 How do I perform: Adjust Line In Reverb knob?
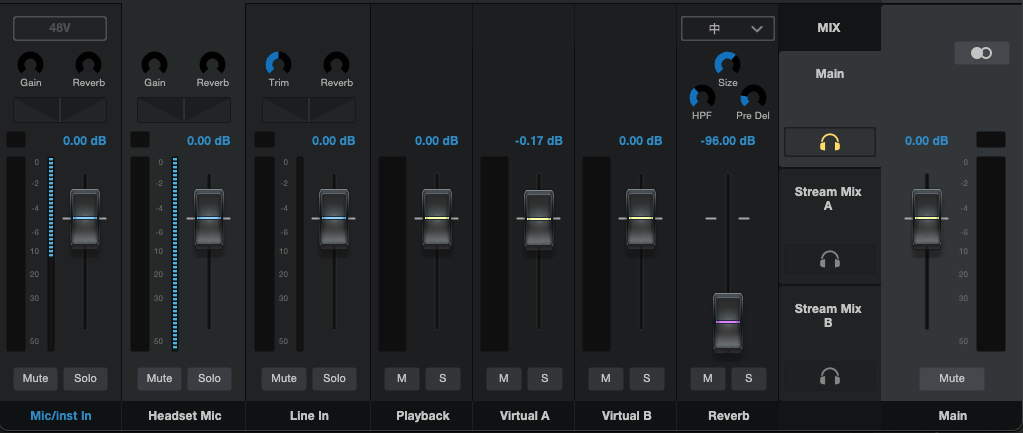point(337,65)
